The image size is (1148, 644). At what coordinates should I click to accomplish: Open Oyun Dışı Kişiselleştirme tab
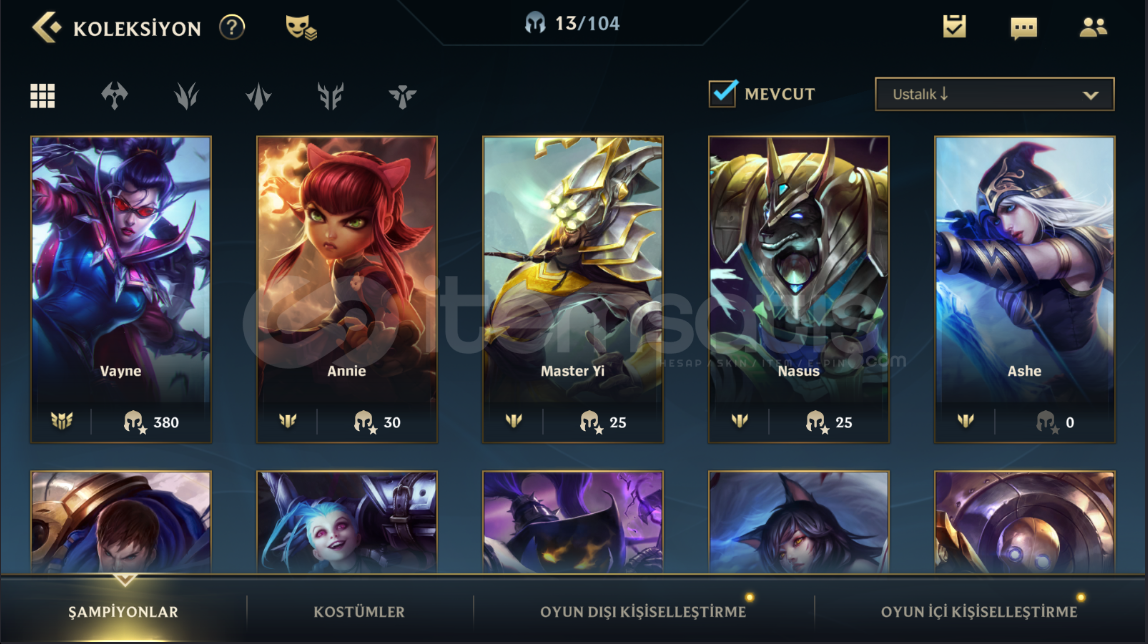tap(643, 611)
